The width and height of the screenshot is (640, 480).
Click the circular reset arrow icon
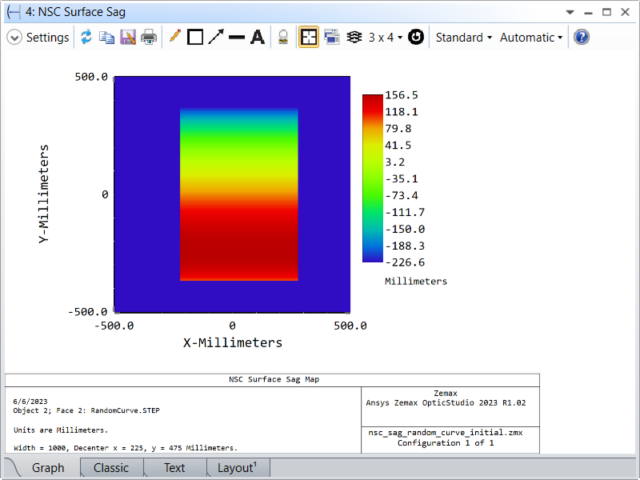pyautogui.click(x=416, y=37)
